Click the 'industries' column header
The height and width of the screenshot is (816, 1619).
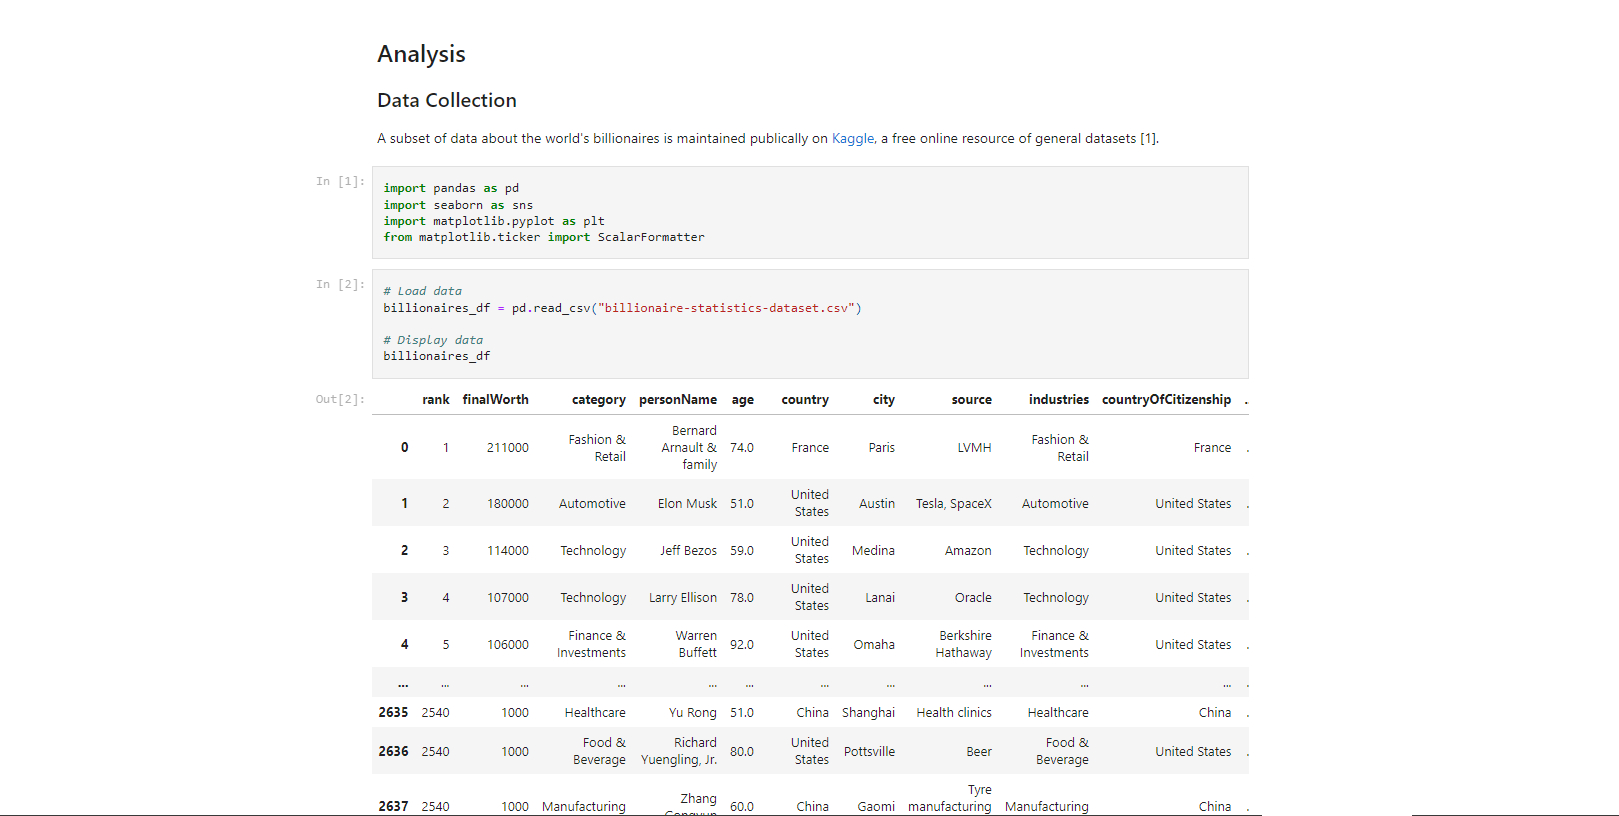coord(1059,400)
